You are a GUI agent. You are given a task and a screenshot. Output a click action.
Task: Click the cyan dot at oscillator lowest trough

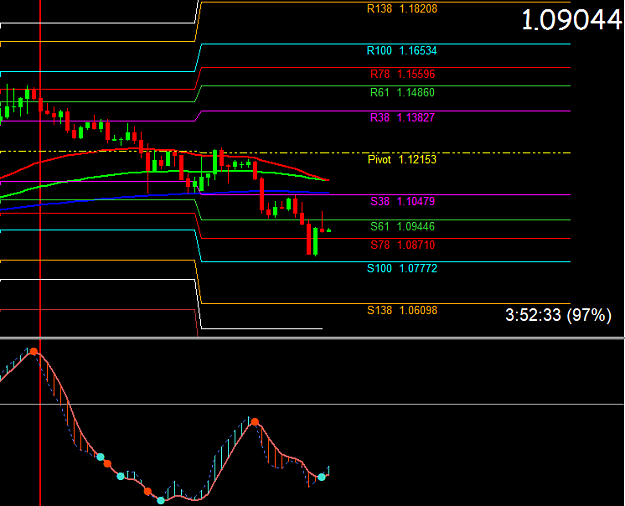[161, 500]
